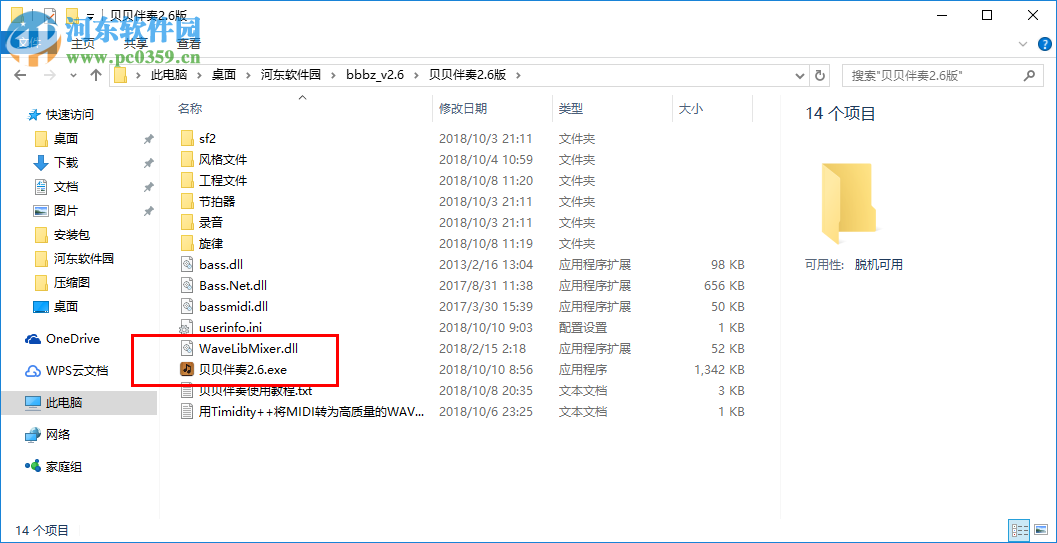The height and width of the screenshot is (543, 1057).
Task: Click the WaveLibMixer.dll file icon
Action: (x=187, y=348)
